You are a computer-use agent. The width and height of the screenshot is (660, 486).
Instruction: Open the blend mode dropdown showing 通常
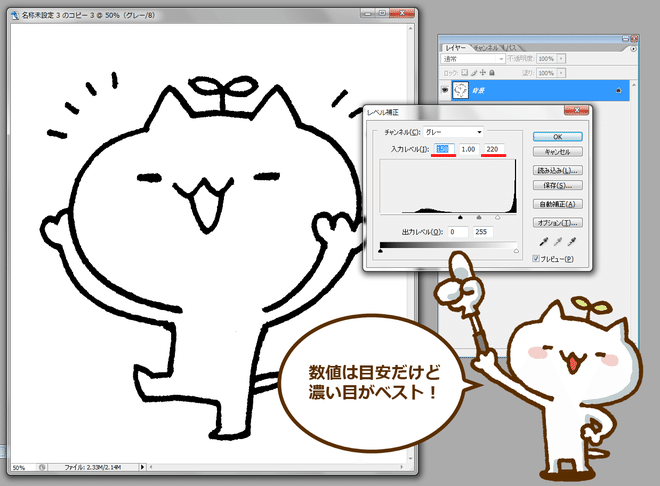tap(473, 58)
